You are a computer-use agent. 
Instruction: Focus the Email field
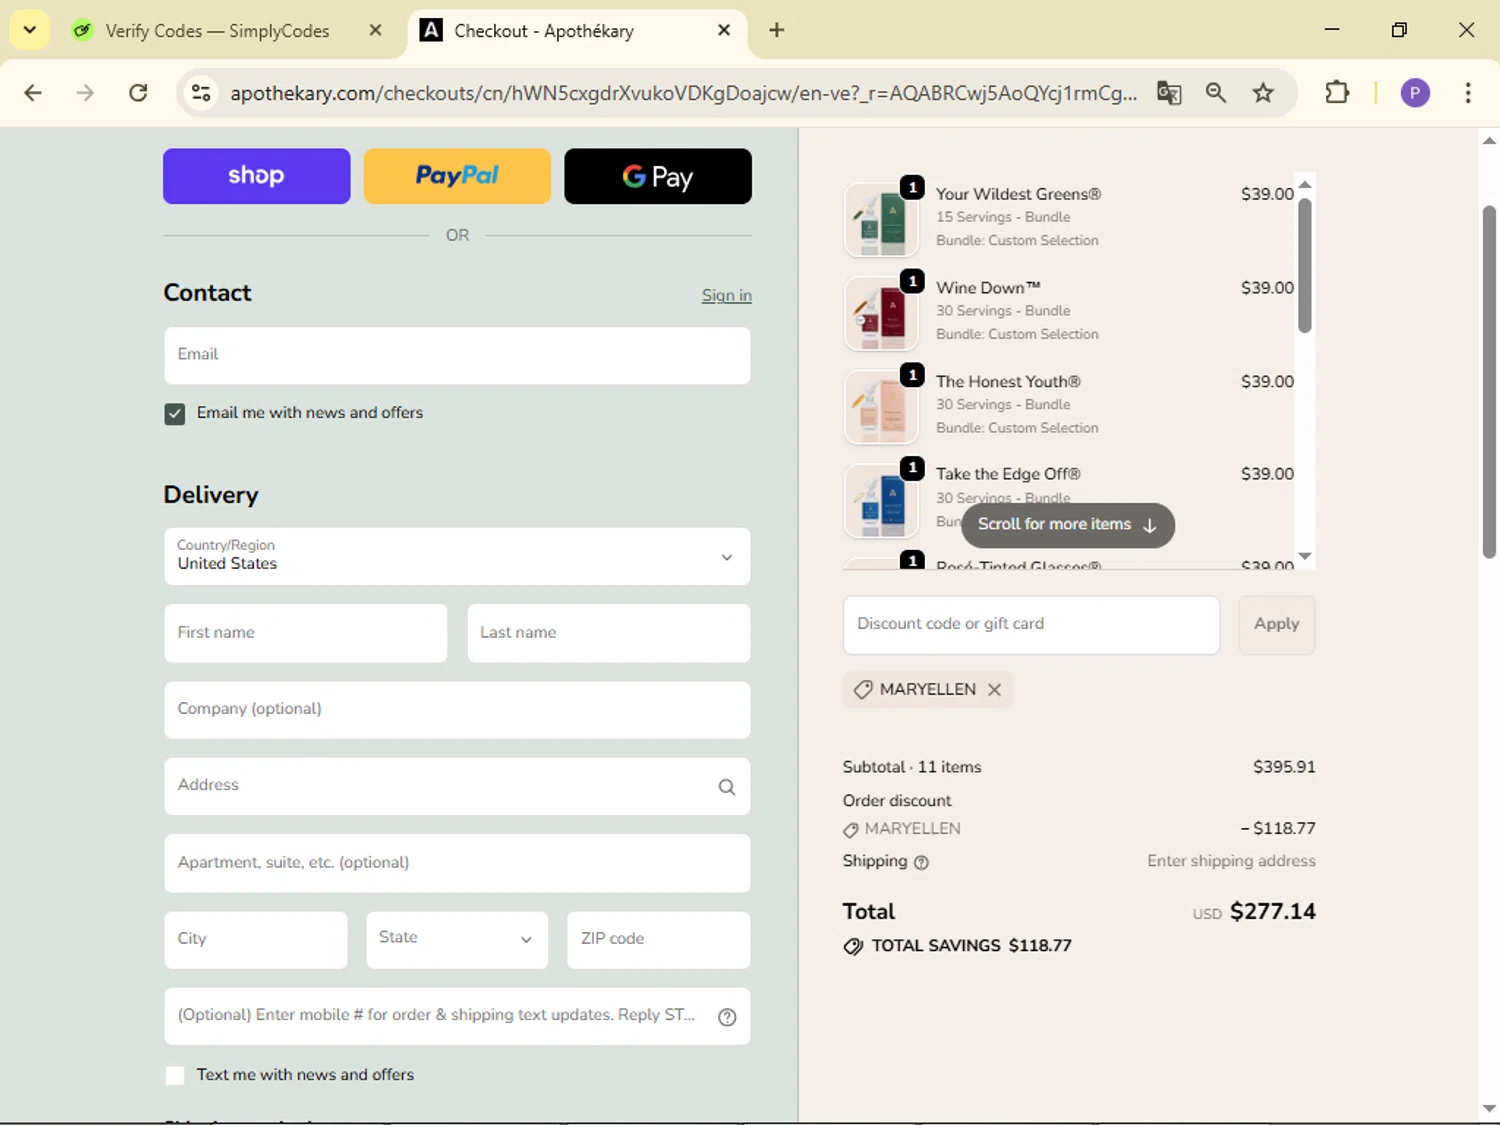coord(457,355)
